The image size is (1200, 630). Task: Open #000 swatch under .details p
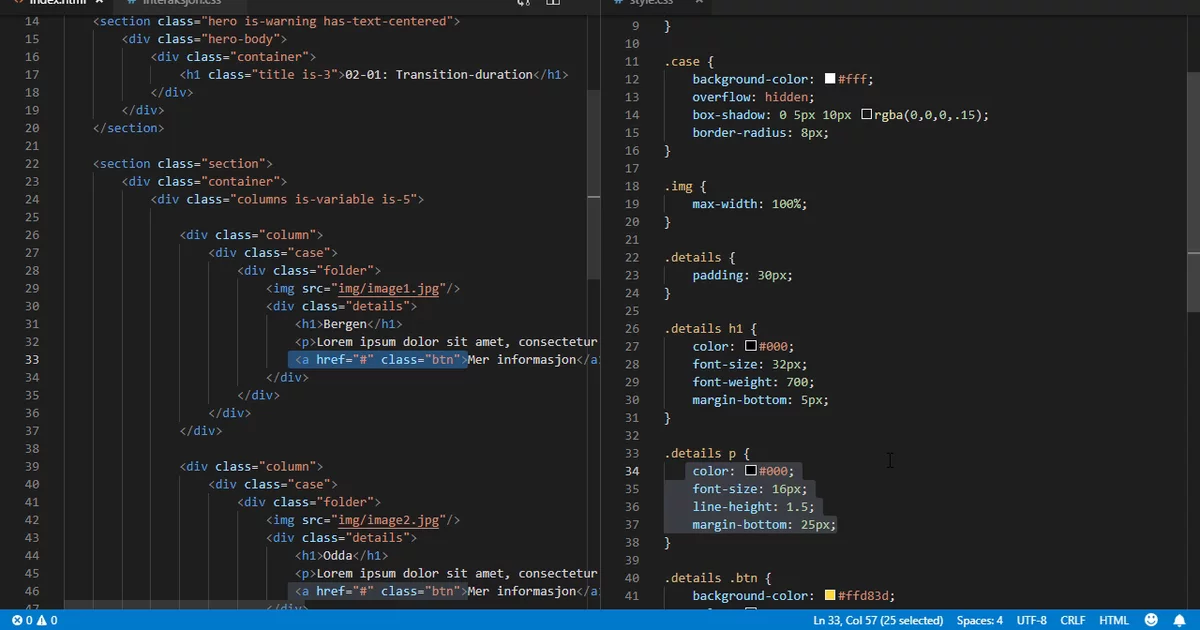[751, 471]
